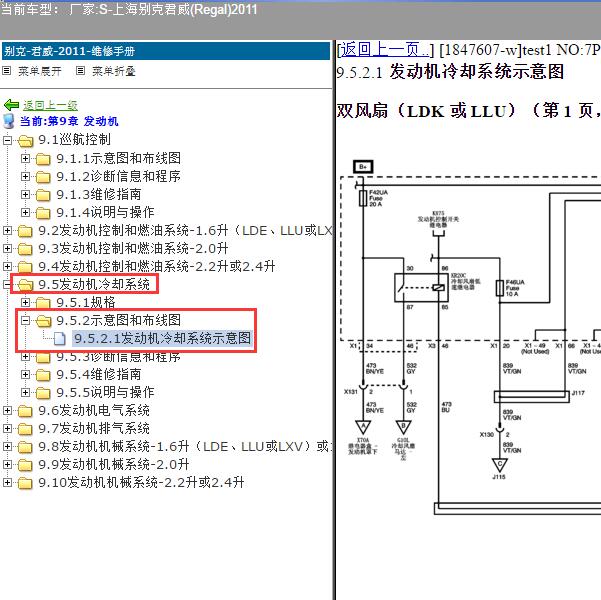601x600 pixels.
Task: Expand the 9.6发动机电气系统 node
Action: pos(7,411)
